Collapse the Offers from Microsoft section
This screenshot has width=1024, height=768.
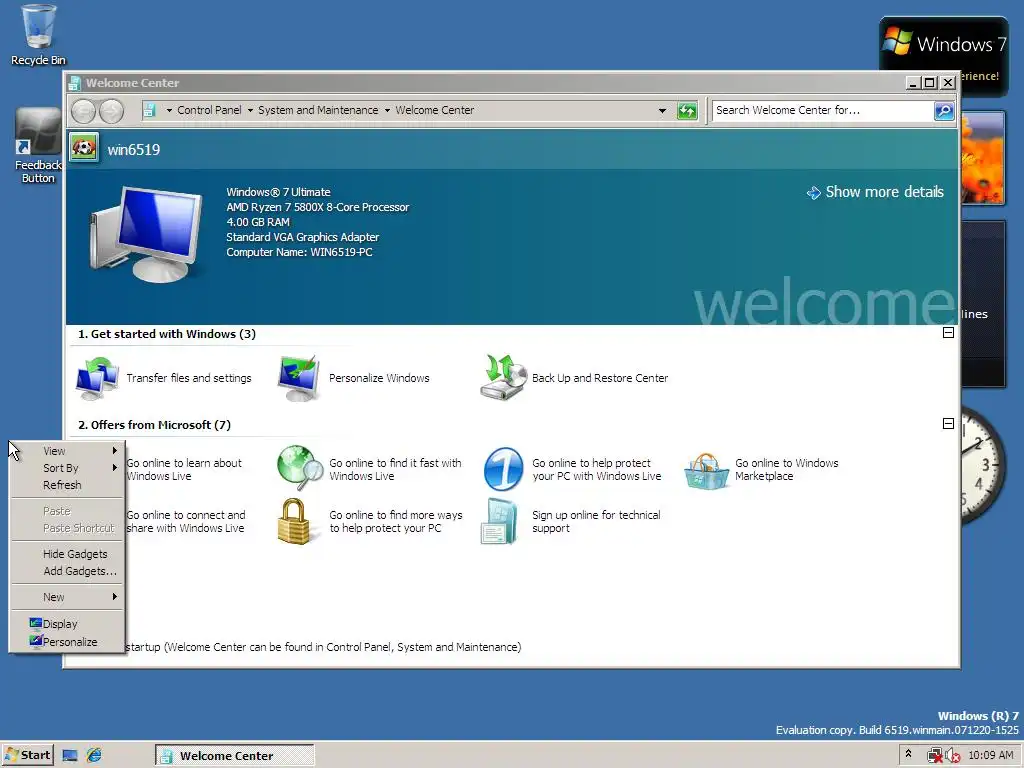(x=948, y=423)
